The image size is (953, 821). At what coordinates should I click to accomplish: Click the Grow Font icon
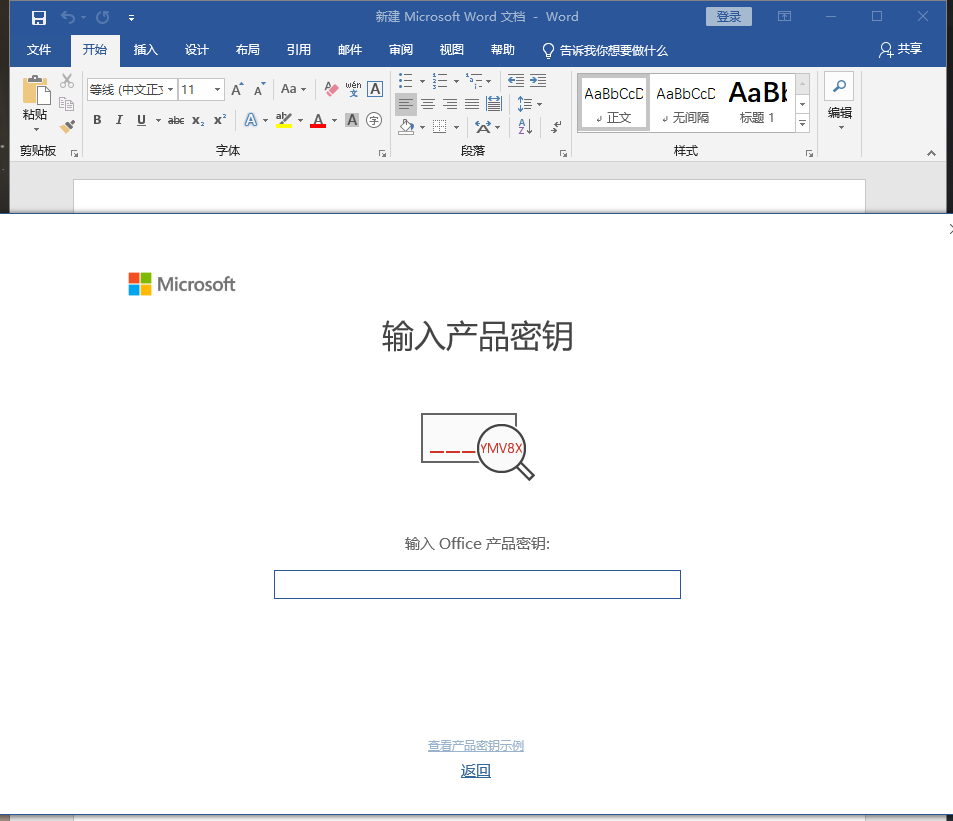click(x=238, y=89)
